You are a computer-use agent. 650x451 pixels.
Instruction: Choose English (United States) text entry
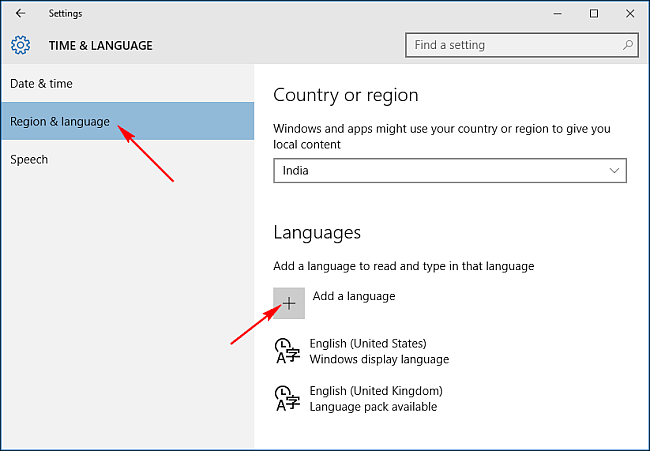368,343
